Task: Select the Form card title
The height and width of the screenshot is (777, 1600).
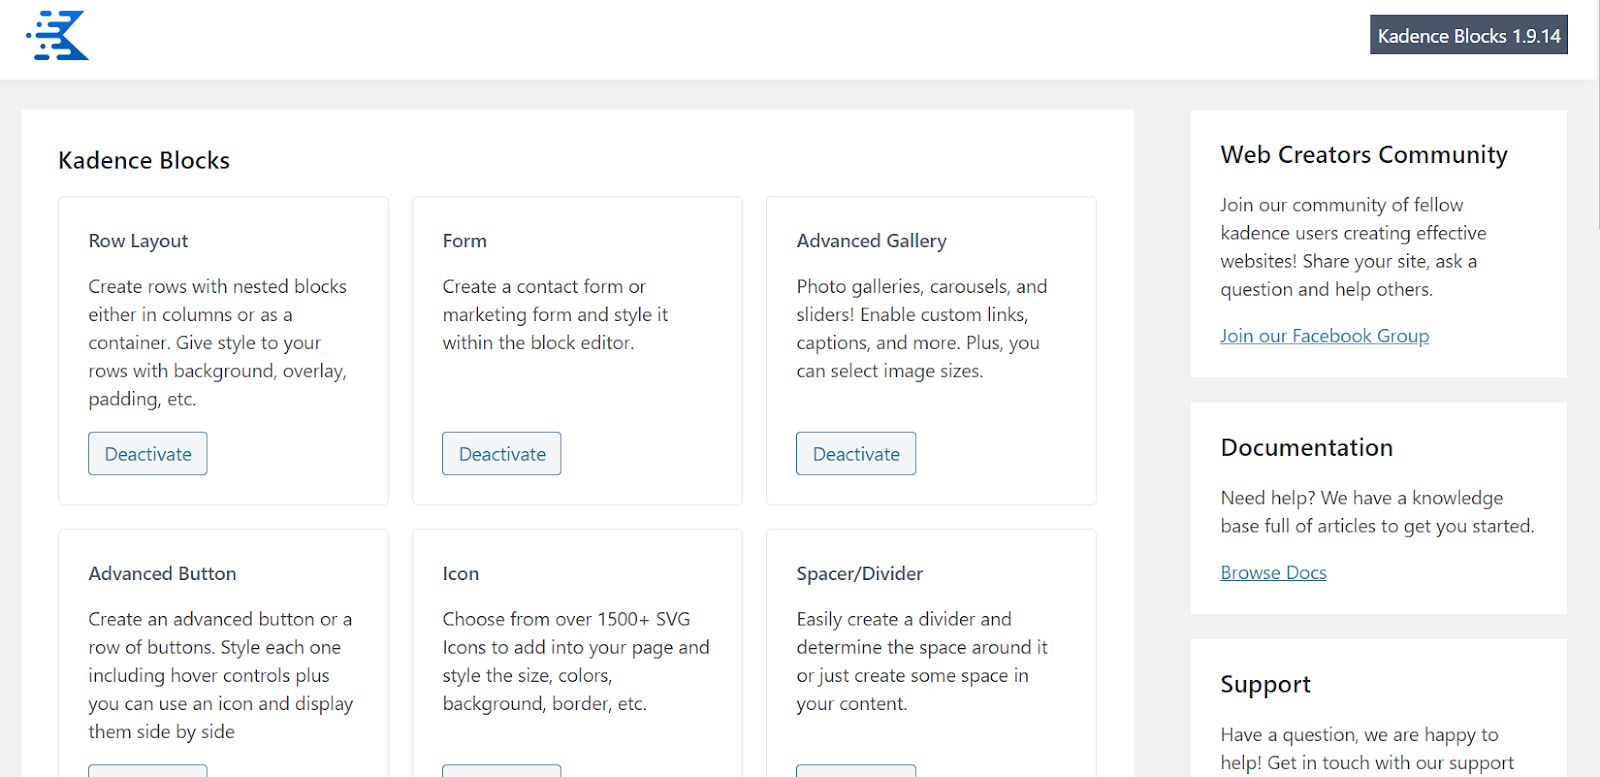Action: point(465,241)
